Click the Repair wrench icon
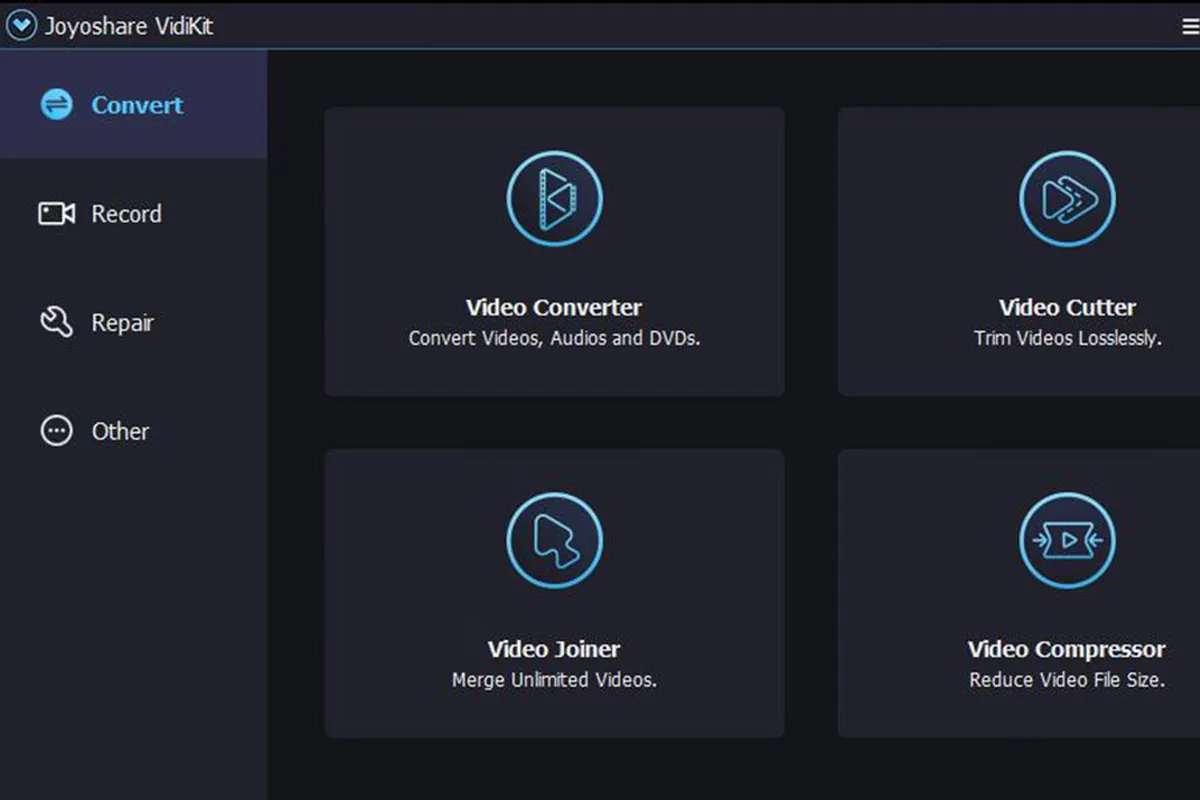The height and width of the screenshot is (800, 1200). (56, 322)
